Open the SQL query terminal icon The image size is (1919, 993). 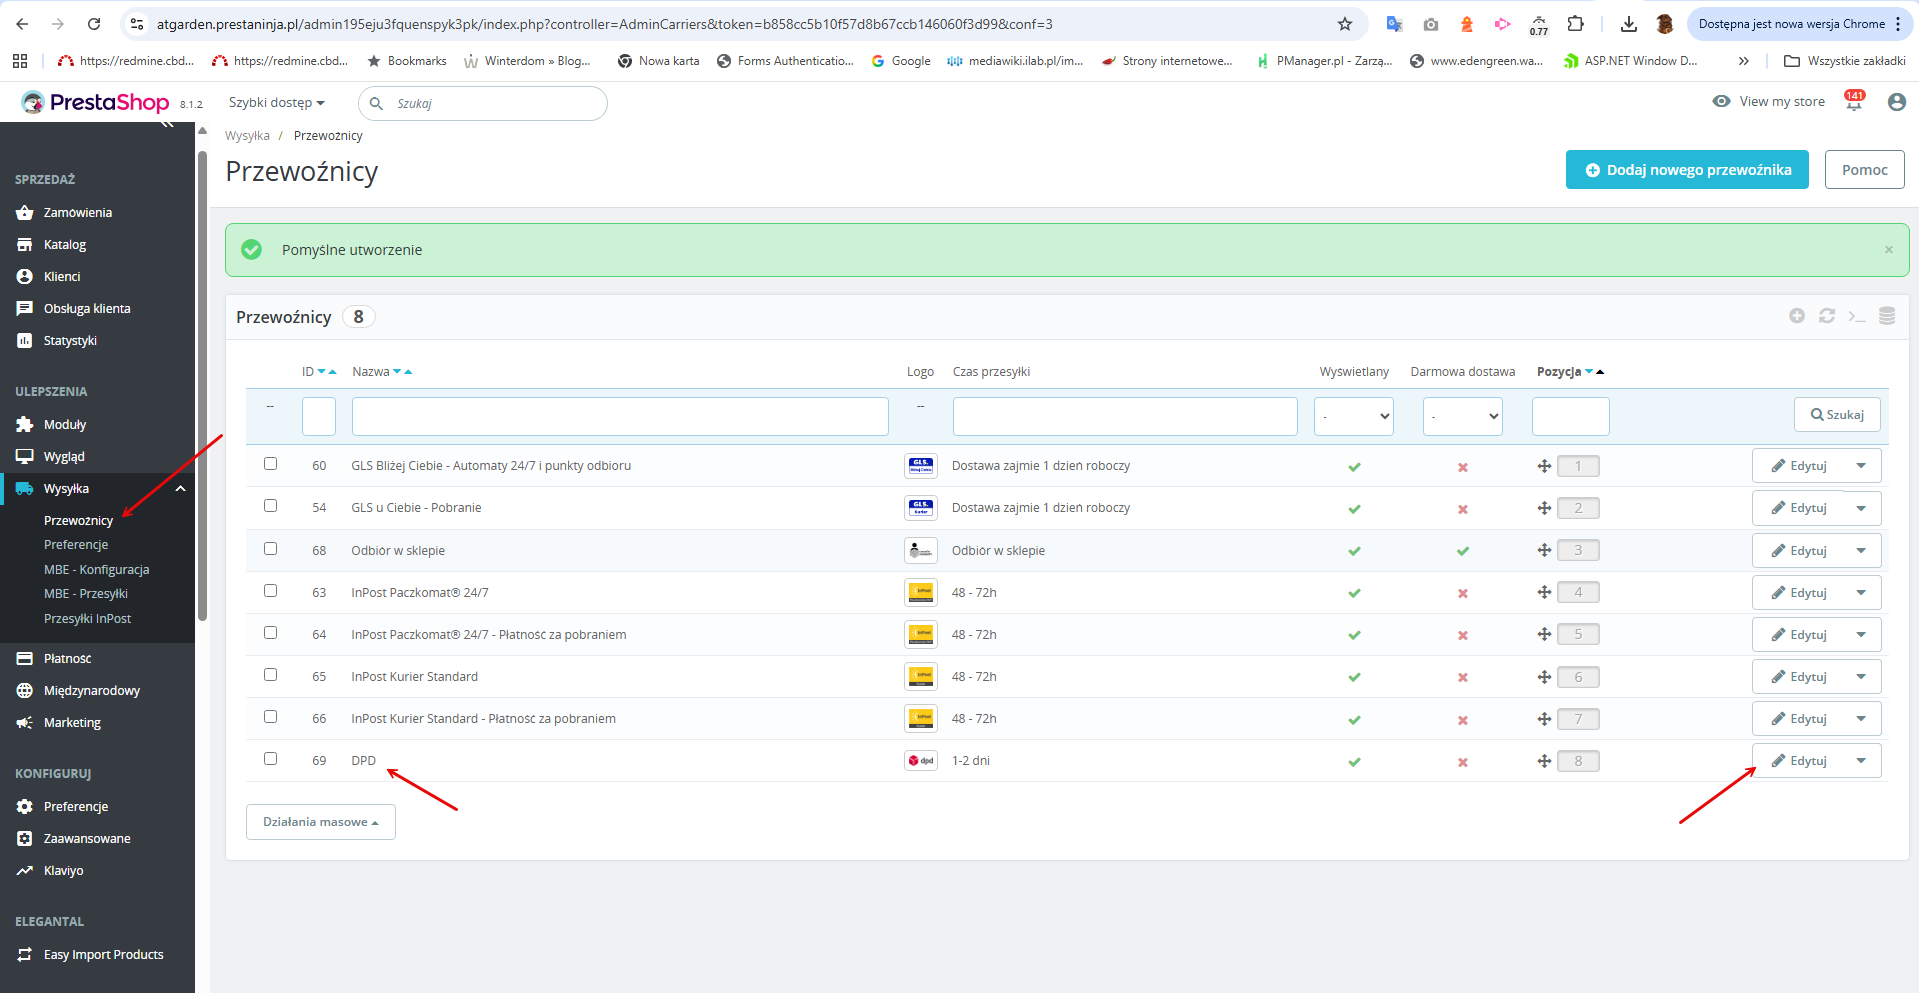pyautogui.click(x=1857, y=316)
